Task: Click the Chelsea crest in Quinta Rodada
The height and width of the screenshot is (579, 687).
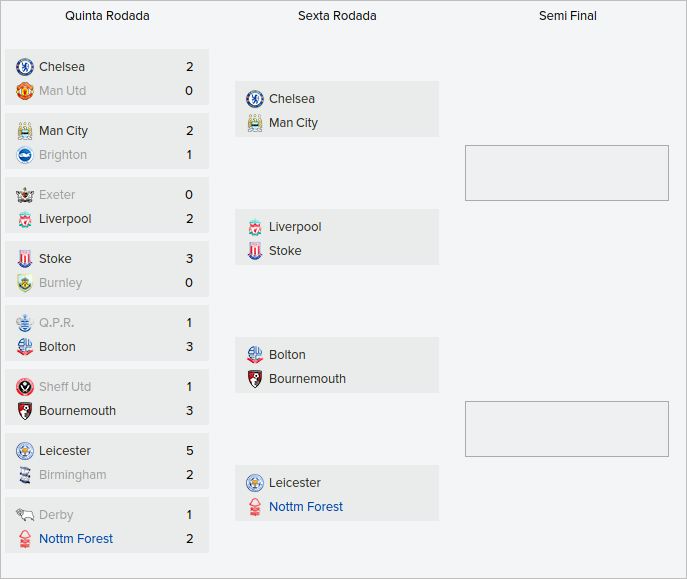Action: point(25,67)
